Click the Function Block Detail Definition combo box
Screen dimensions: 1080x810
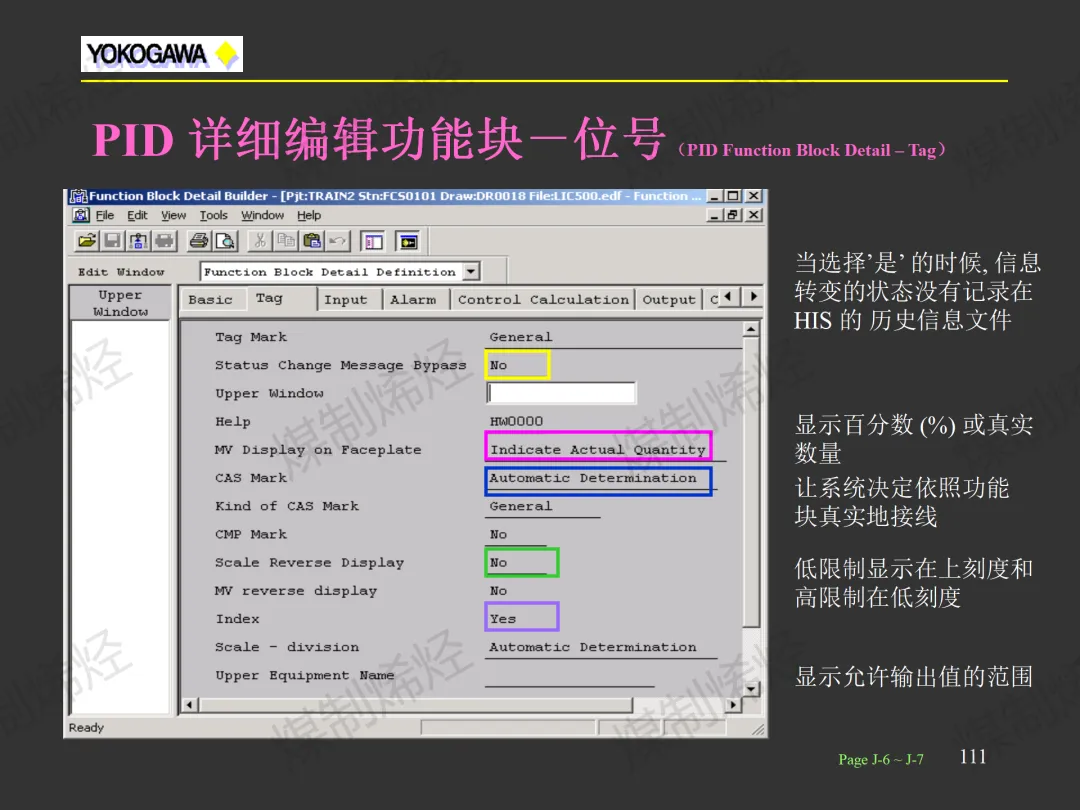coord(340,271)
